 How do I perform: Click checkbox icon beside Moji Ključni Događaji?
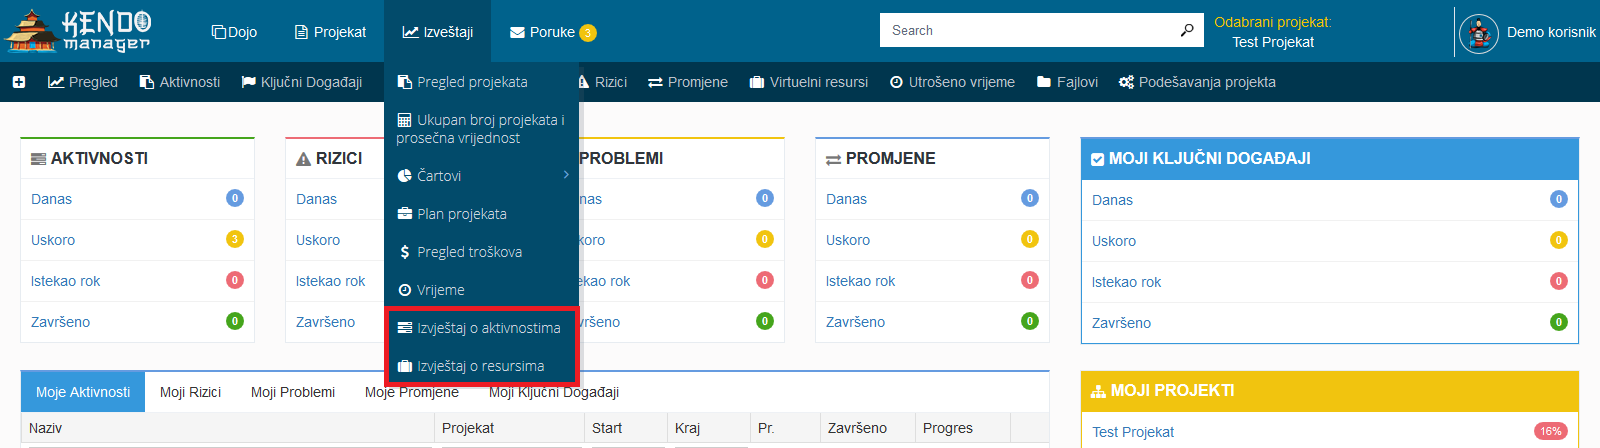point(1097,159)
